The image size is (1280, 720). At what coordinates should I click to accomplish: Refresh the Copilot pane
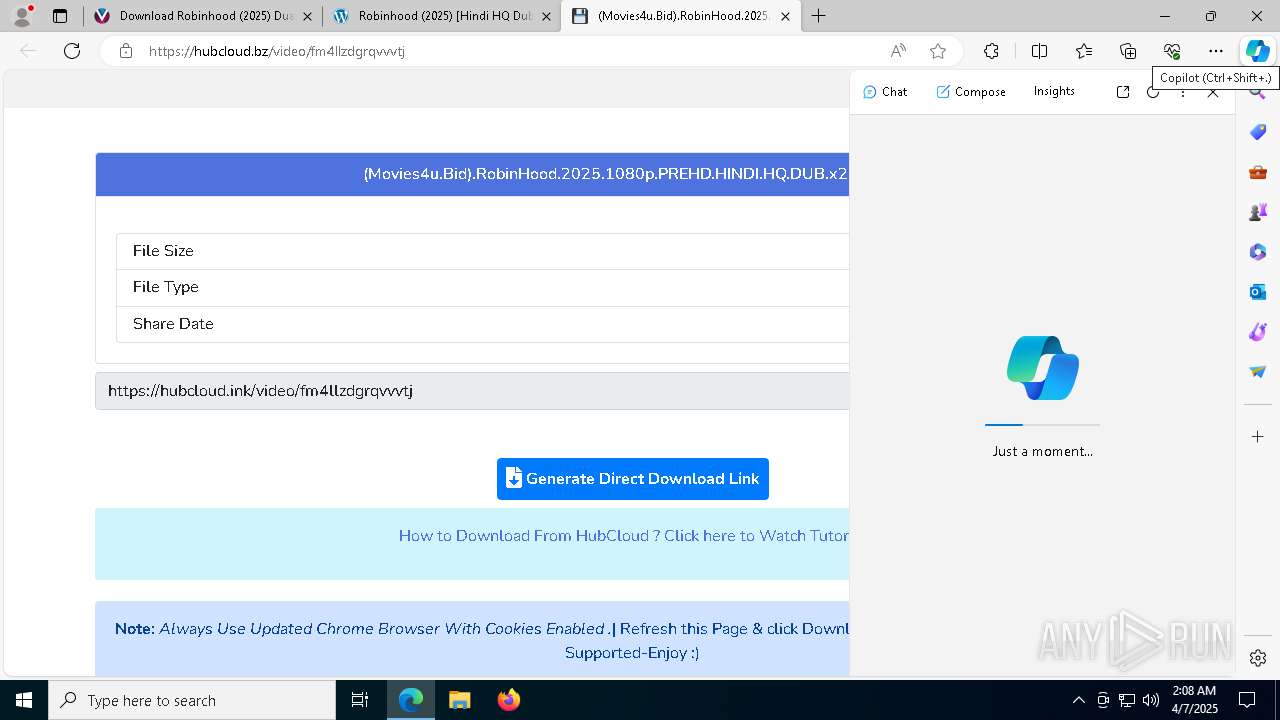[1153, 92]
